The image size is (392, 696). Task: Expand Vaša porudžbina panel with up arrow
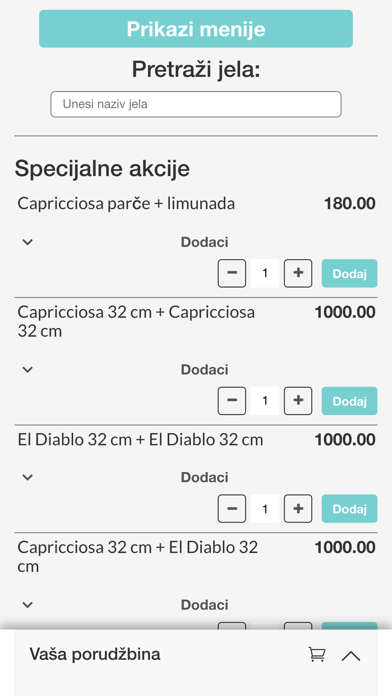click(x=351, y=656)
